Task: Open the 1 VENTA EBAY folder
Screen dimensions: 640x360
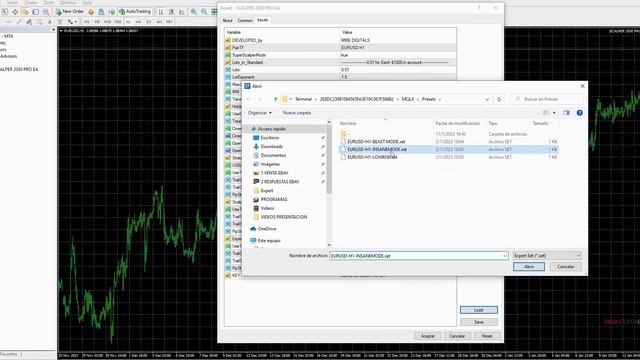Action: [274, 173]
